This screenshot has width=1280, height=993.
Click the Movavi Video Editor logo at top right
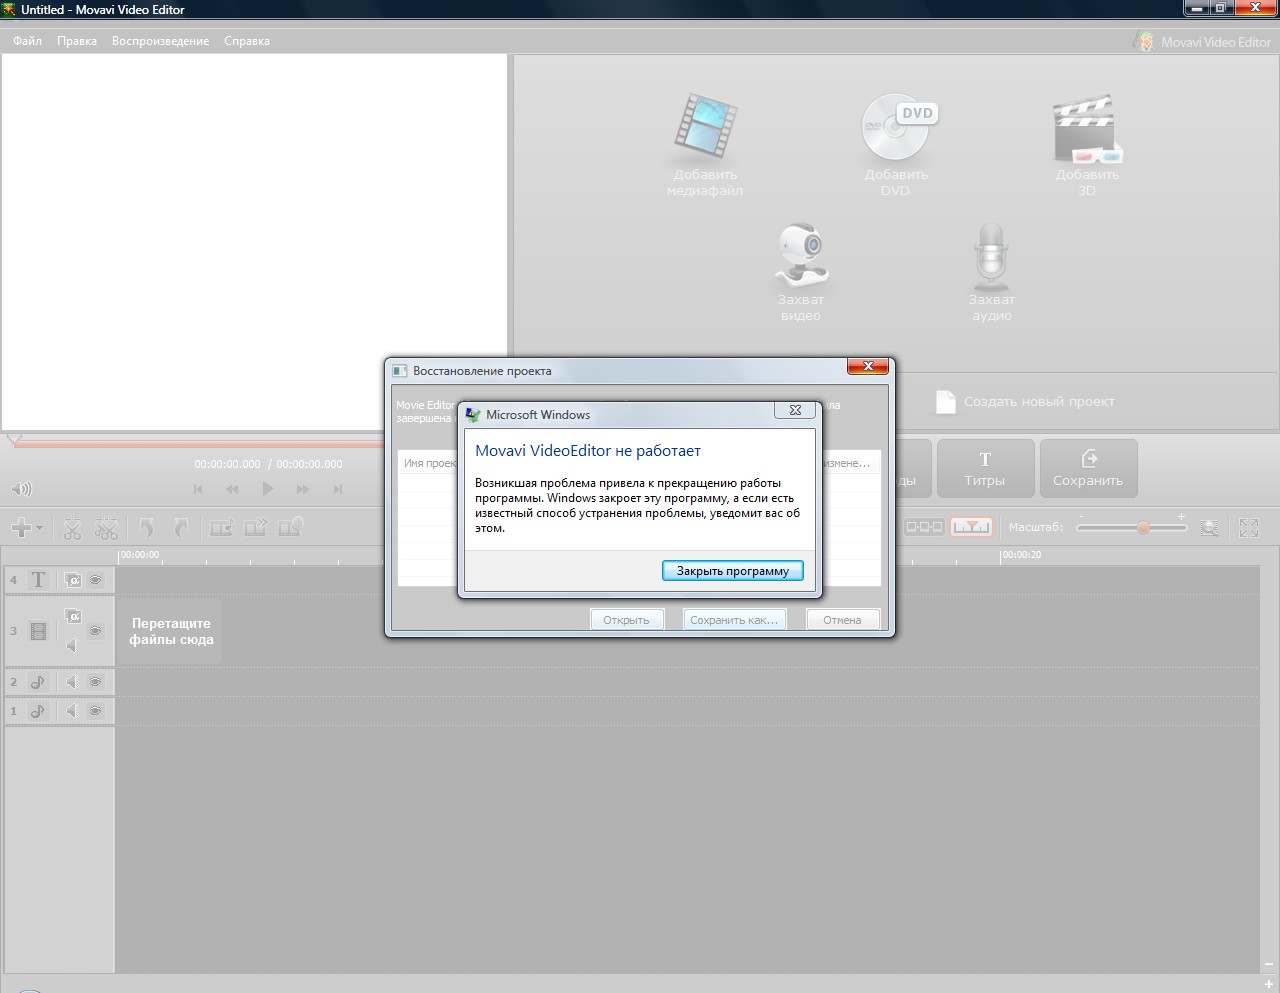[1202, 42]
